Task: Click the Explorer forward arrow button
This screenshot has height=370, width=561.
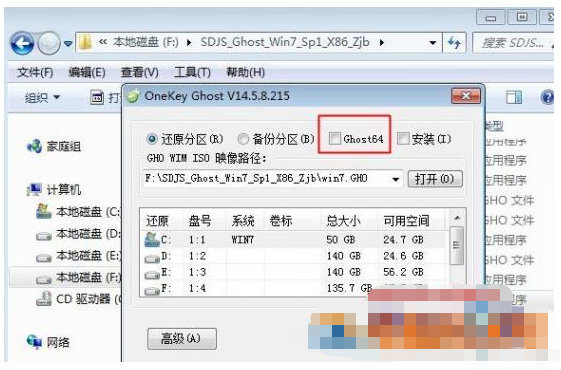Action: click(49, 43)
